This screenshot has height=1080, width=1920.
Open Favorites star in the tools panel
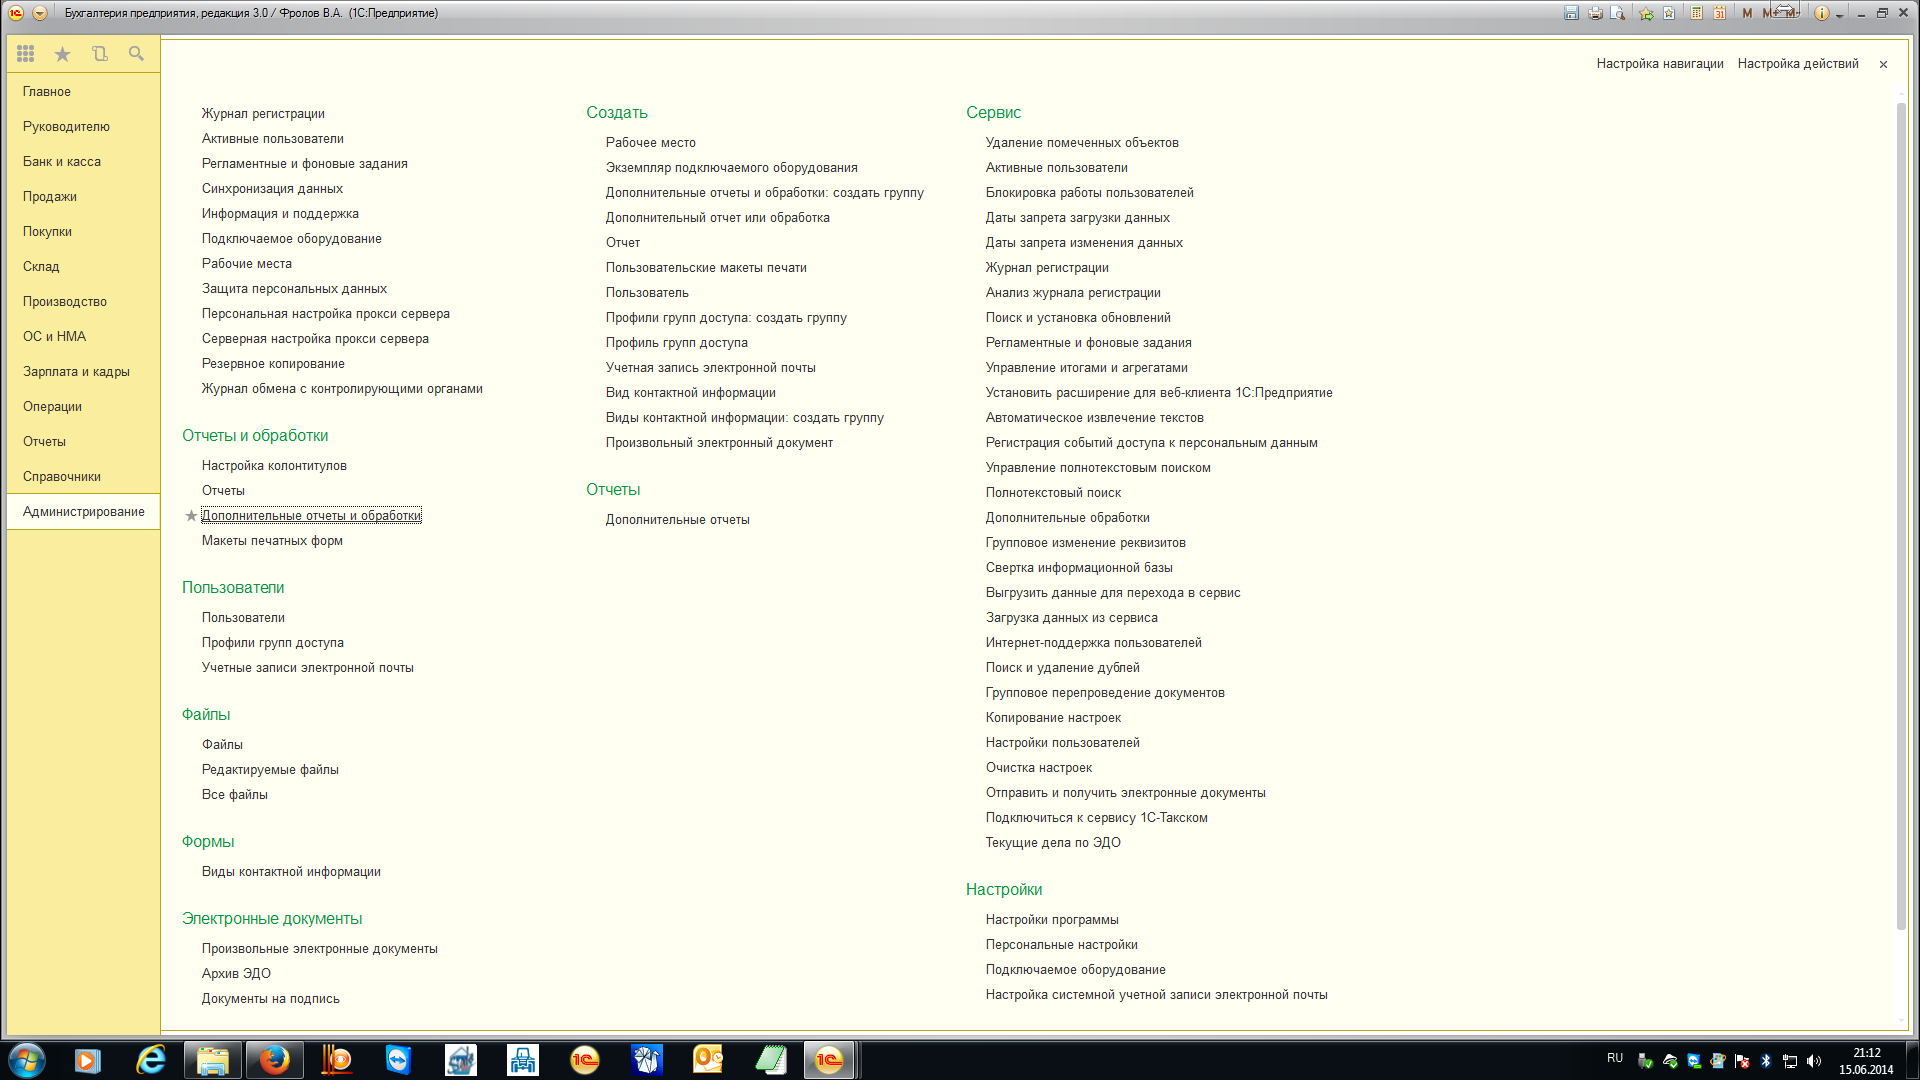[x=62, y=54]
